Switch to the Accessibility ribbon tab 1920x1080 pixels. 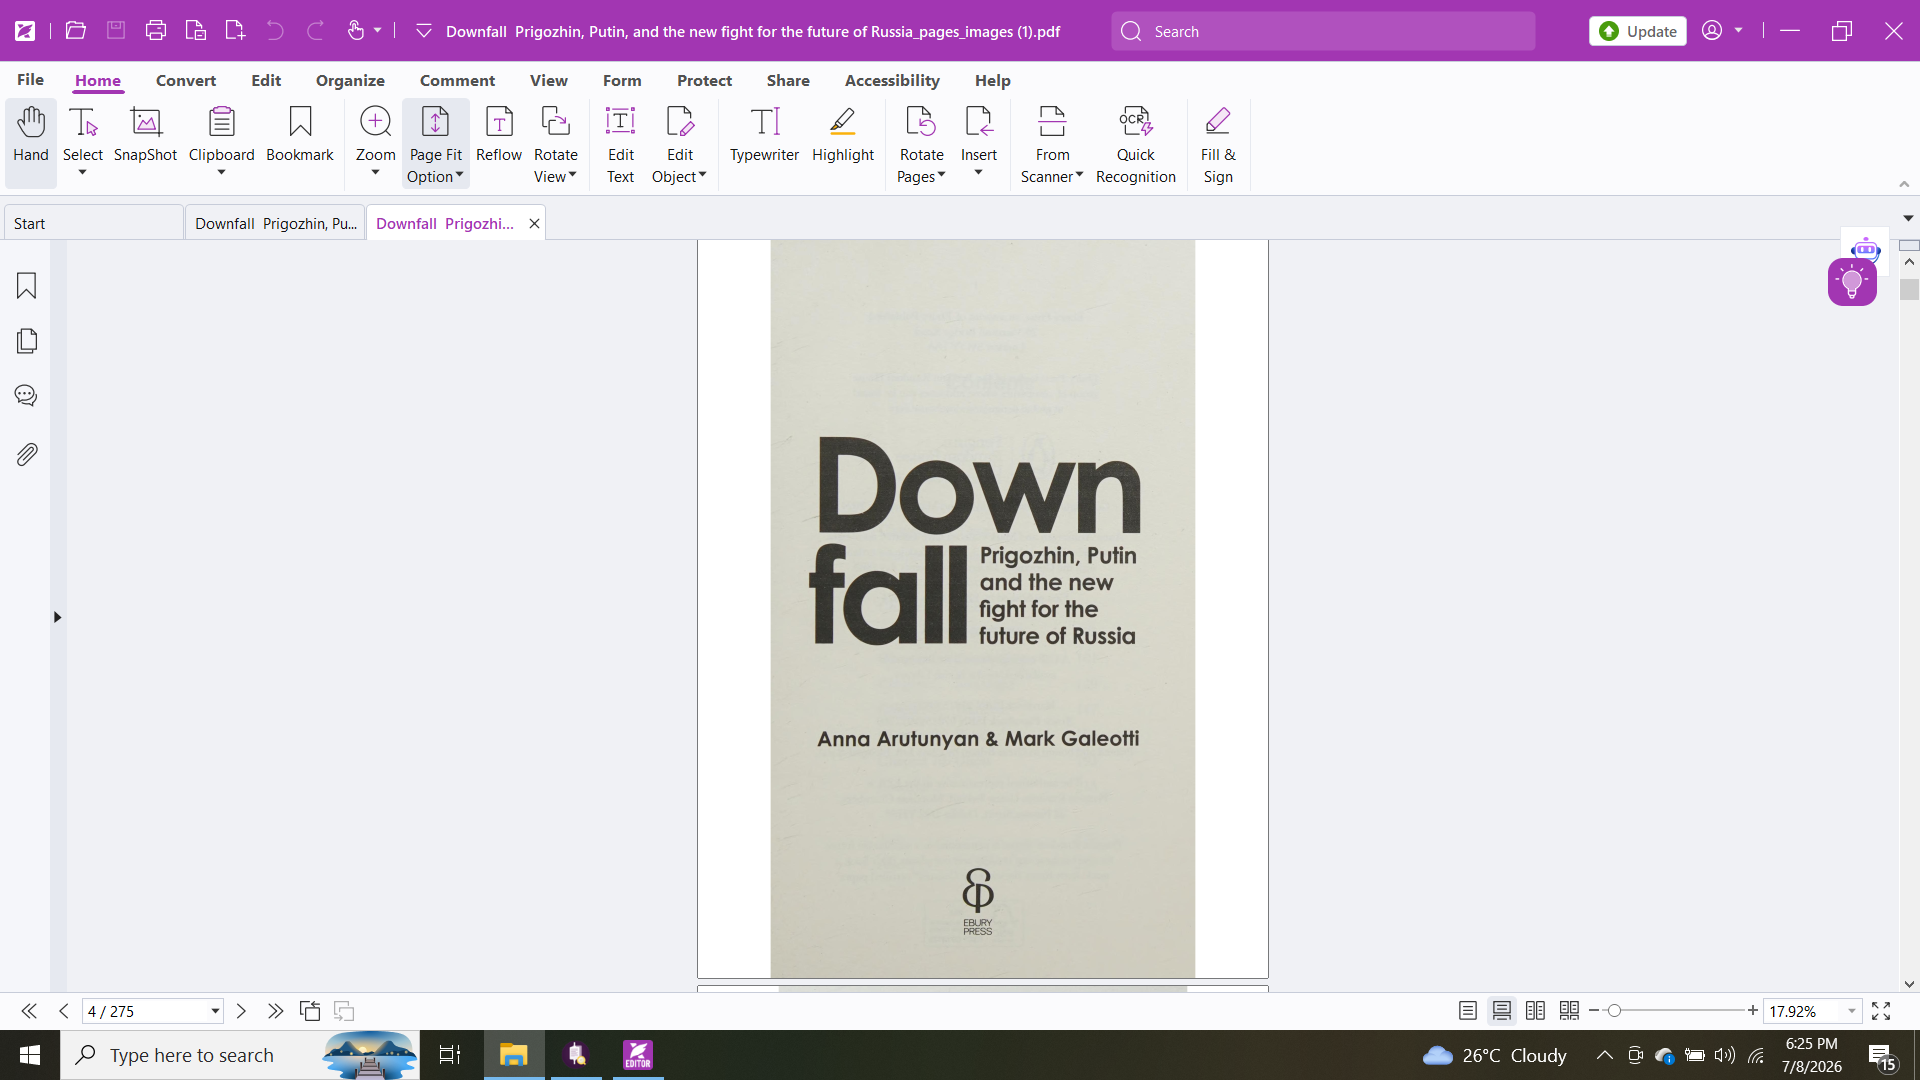pos(892,80)
